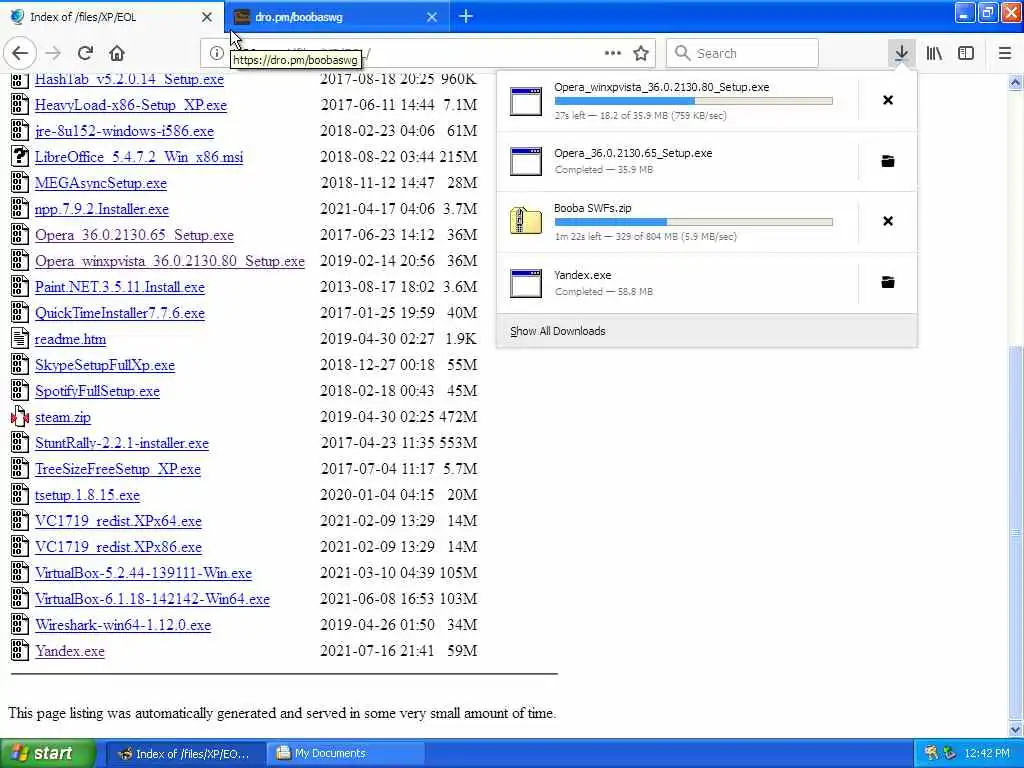Click the readme.htm text file icon
This screenshot has height=768, width=1024.
tap(20, 338)
